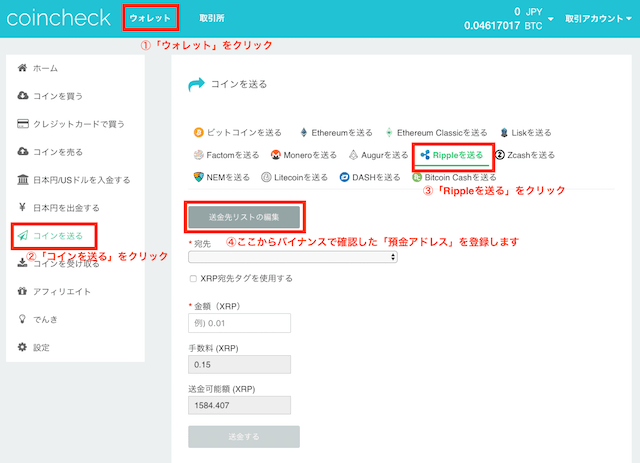Expand the JPY/BTC balance dropdown arrow
640x463 pixels.
coord(551,19)
